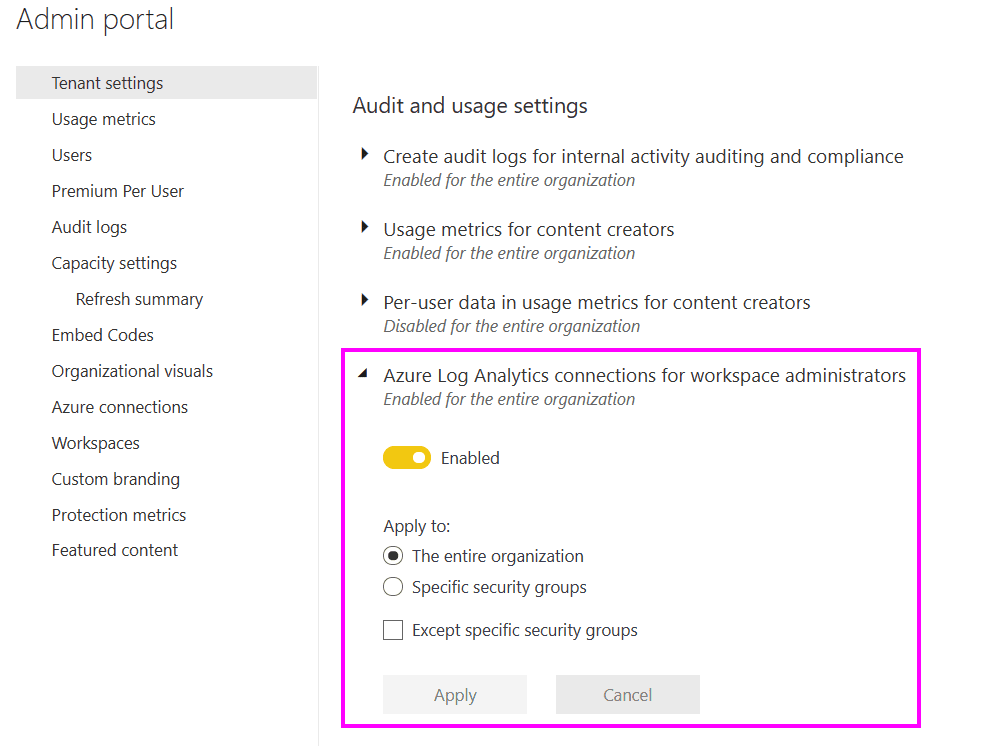This screenshot has width=1002, height=746.
Task: Open Usage metrics page
Action: pyautogui.click(x=104, y=120)
